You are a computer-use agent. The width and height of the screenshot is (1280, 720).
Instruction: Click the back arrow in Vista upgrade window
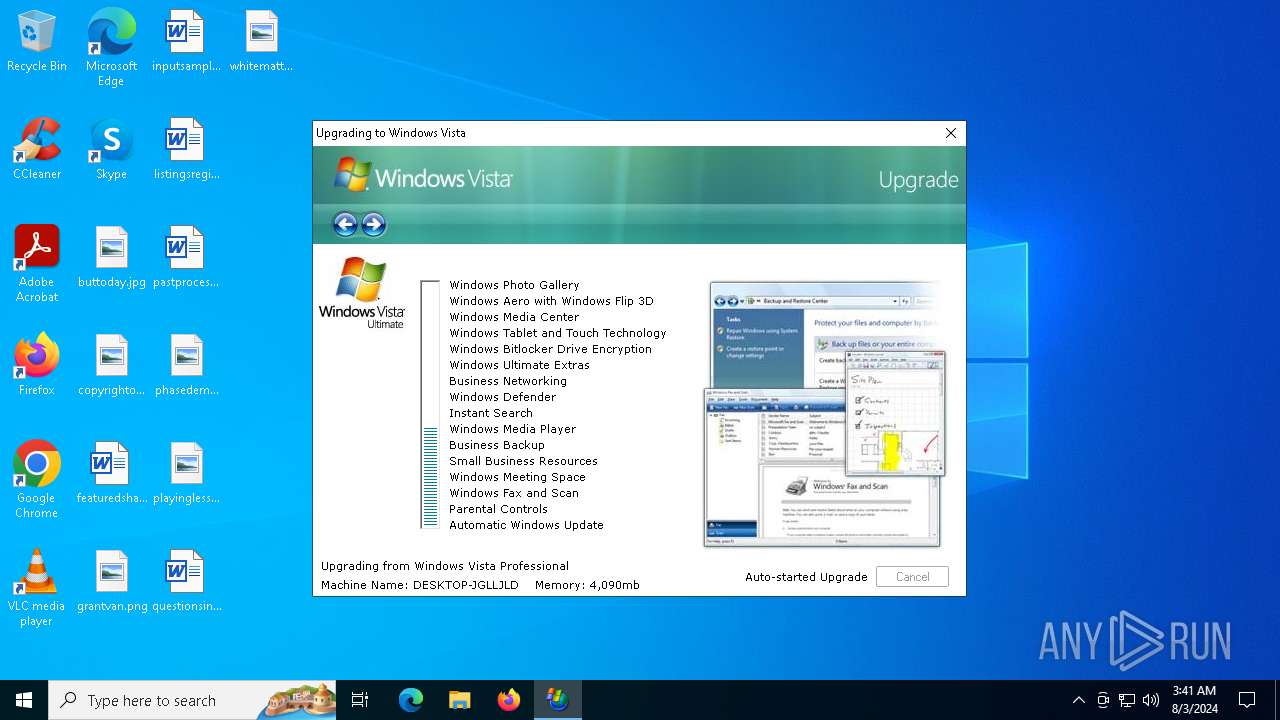(x=345, y=224)
